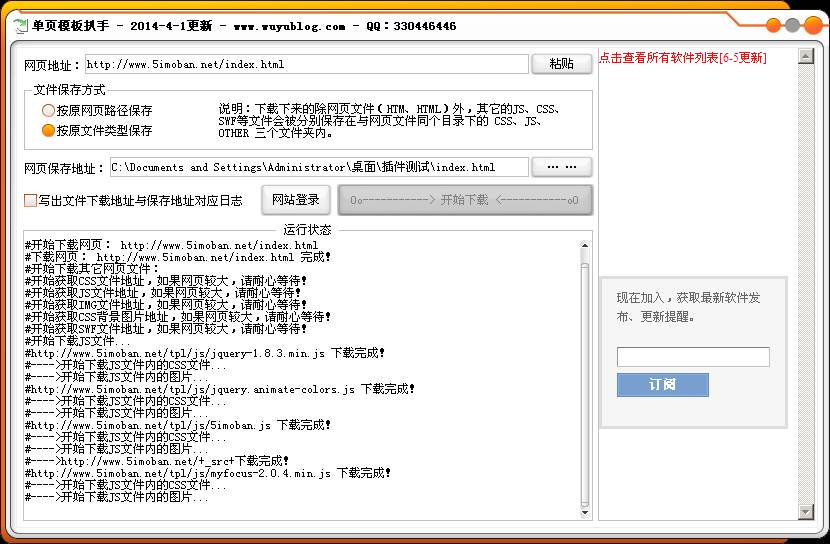
Task: Click the 网页保存地址 path field
Action: 317,167
